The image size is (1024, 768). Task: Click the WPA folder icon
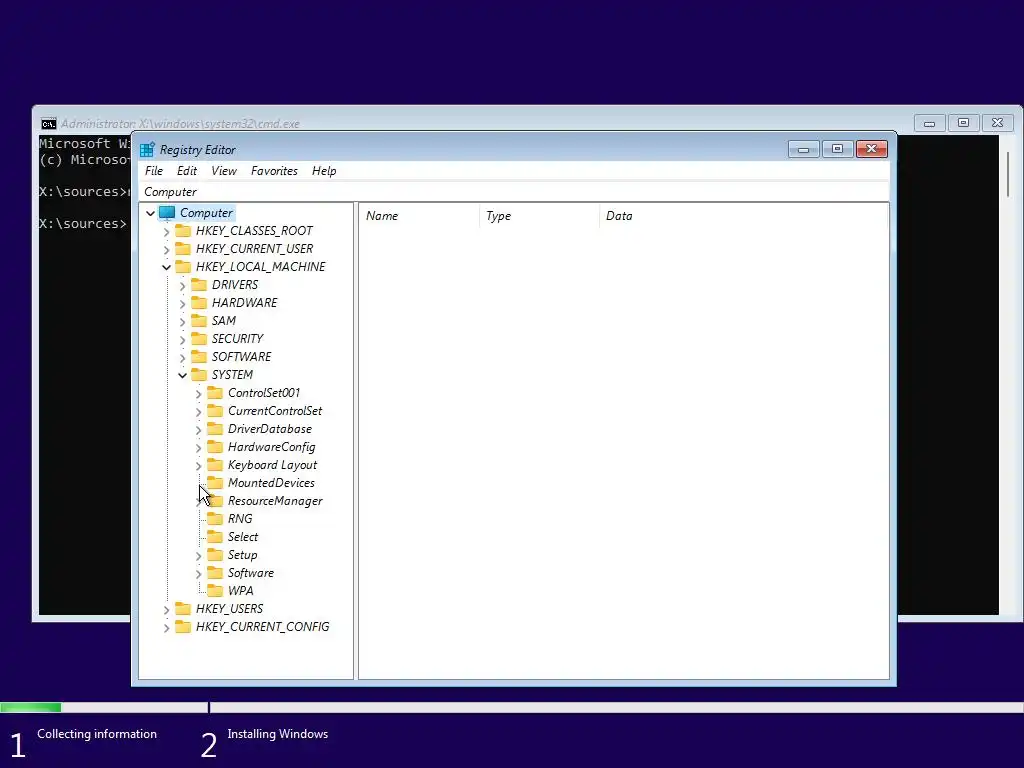point(215,590)
